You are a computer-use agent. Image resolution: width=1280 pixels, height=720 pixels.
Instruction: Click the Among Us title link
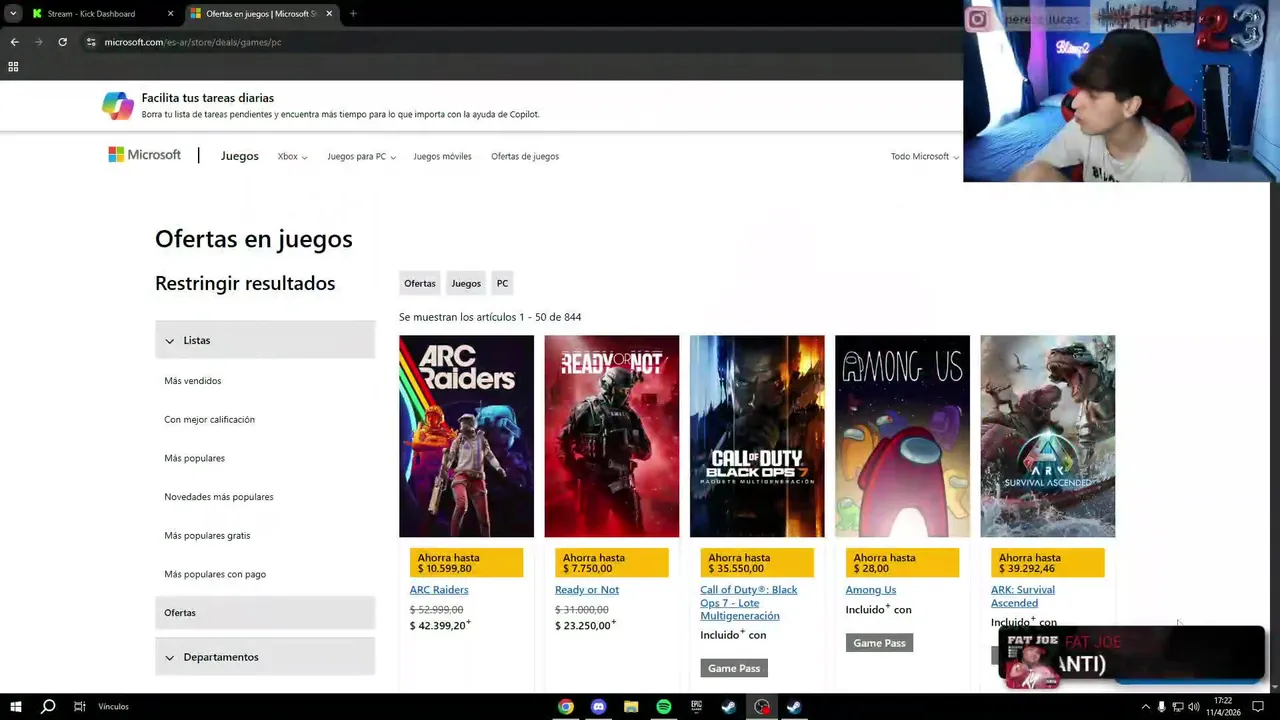coord(871,590)
